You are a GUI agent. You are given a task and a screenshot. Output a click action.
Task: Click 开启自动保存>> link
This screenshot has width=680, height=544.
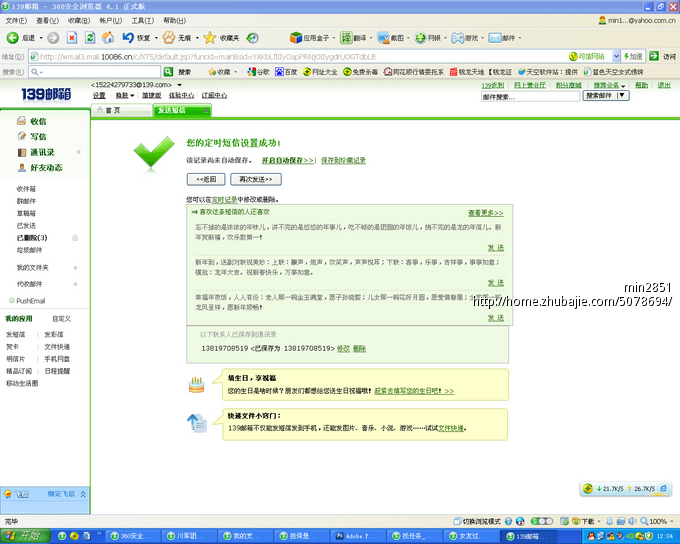(288, 161)
